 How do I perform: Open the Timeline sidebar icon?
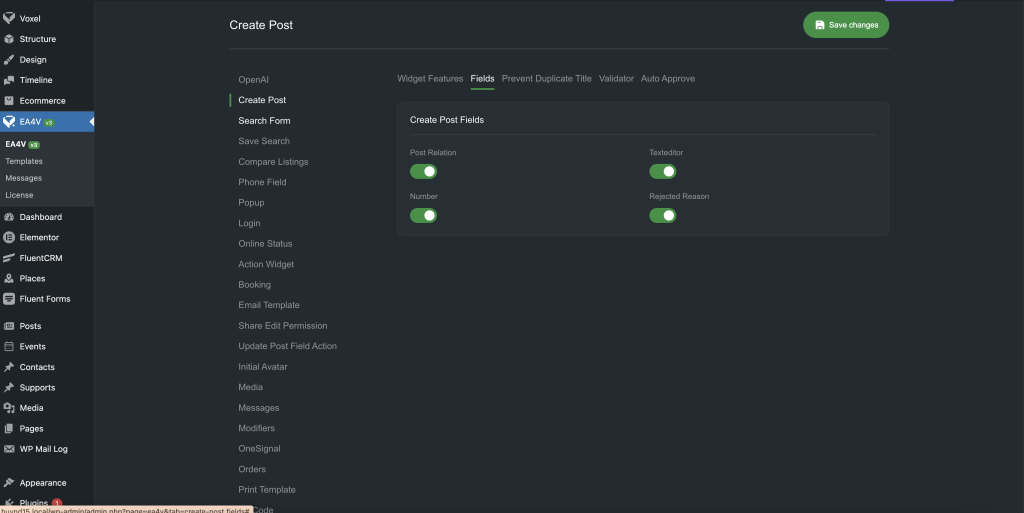point(10,80)
